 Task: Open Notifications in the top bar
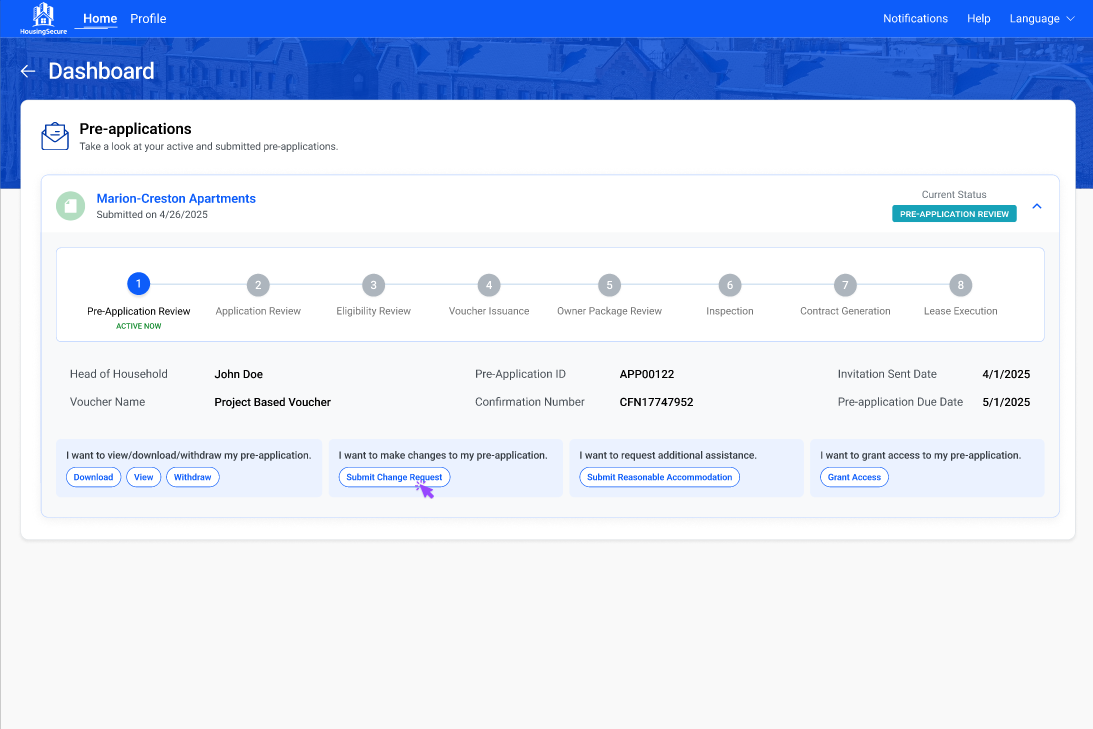(915, 19)
